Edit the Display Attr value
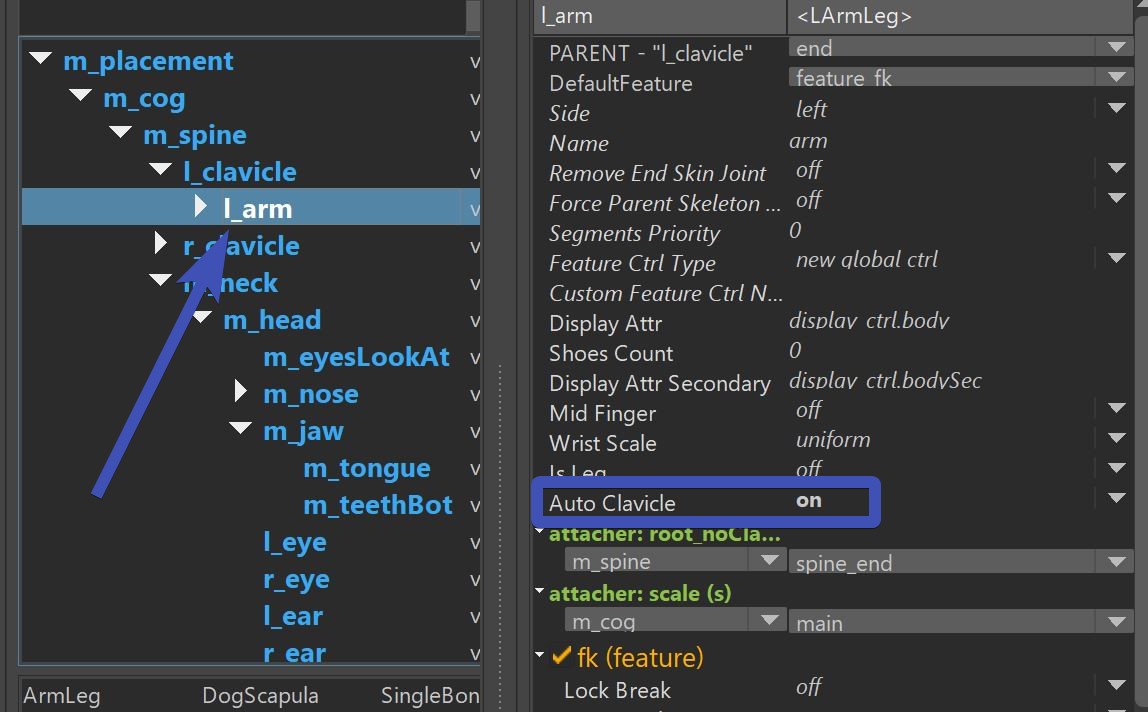Viewport: 1148px width, 712px height. pyautogui.click(x=869, y=320)
